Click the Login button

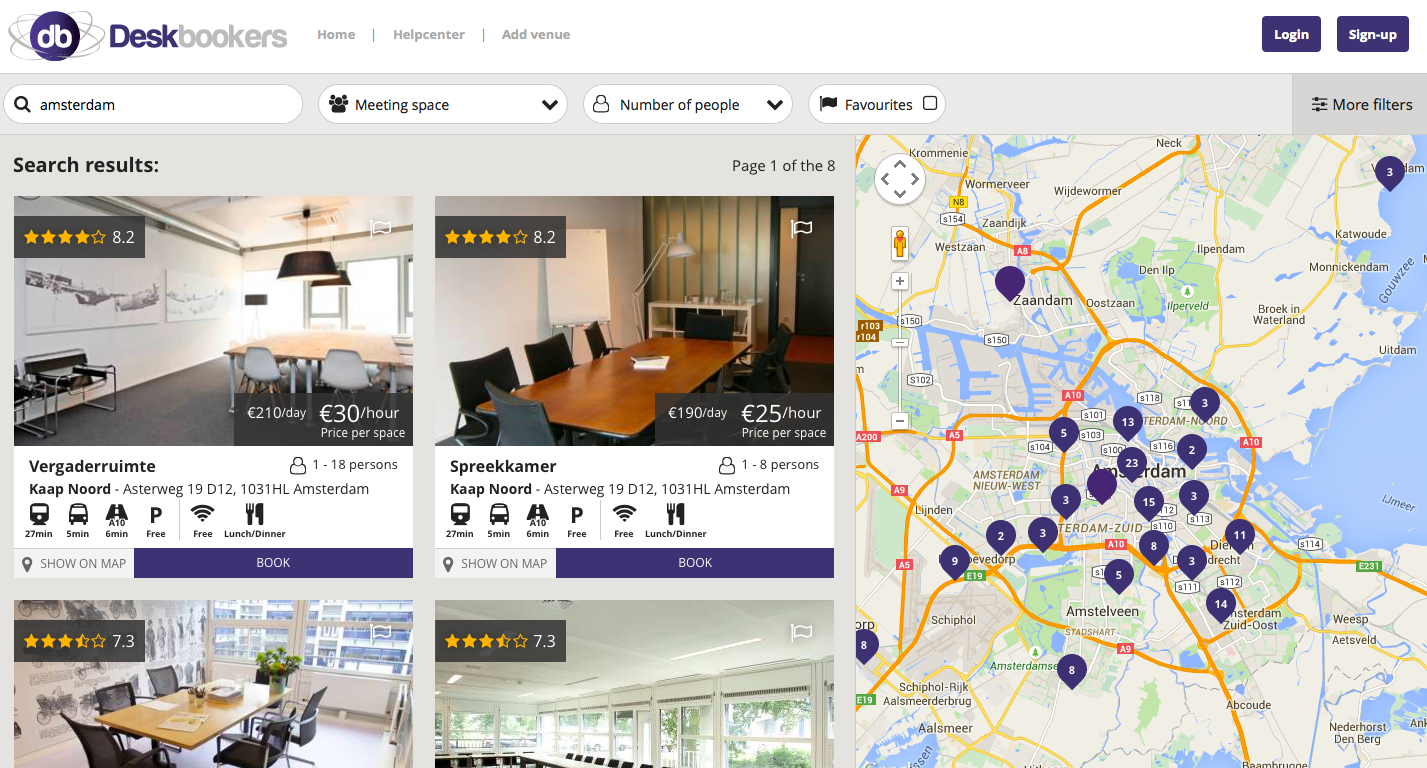[1291, 34]
